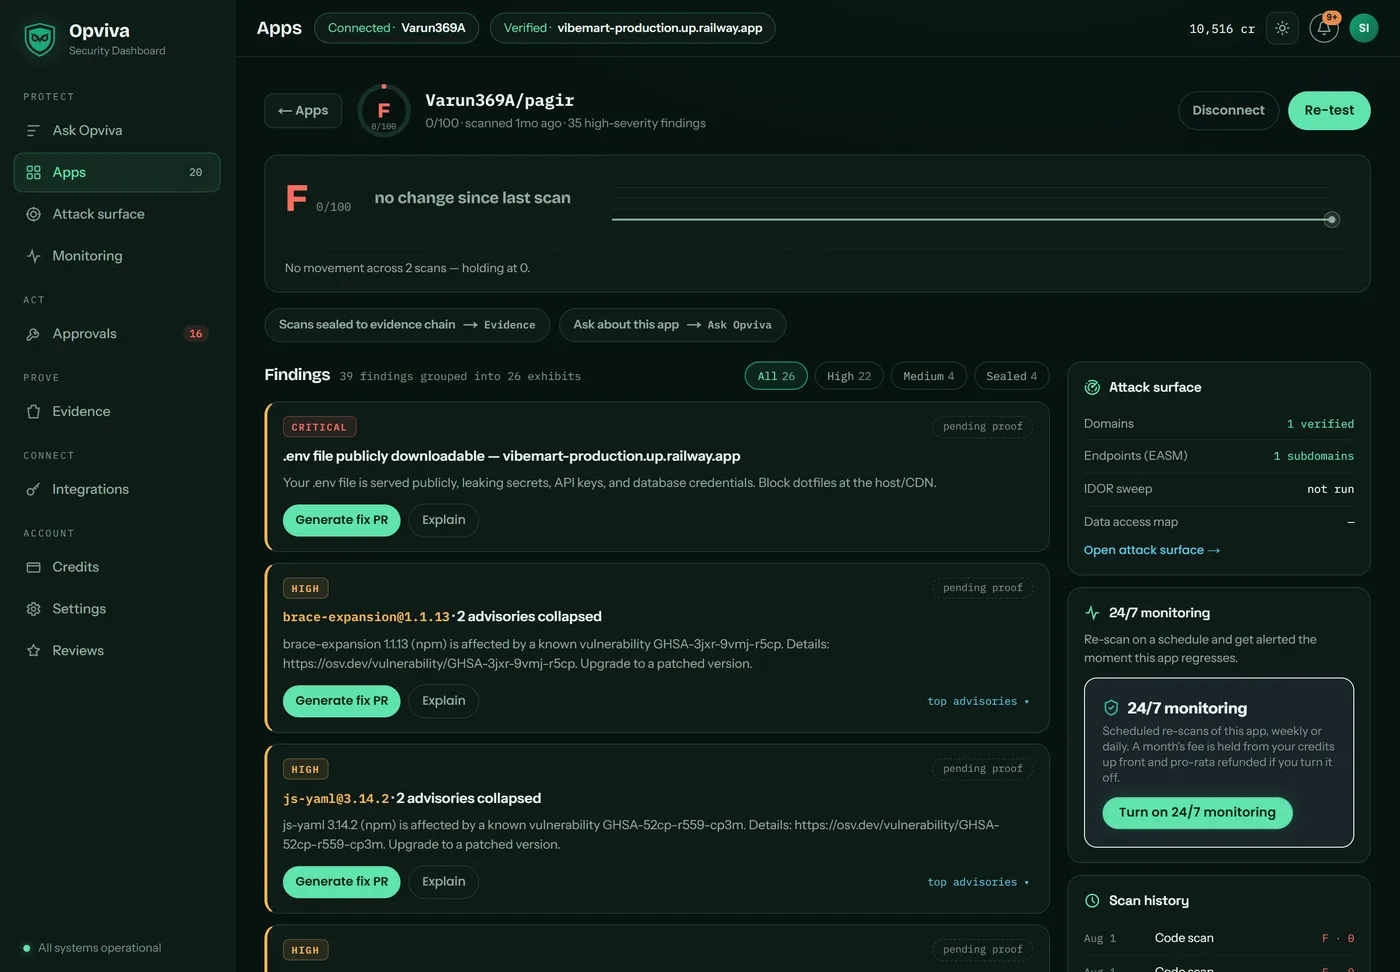Click the shield icon in the monitoring card
Viewport: 1400px width, 972px height.
(x=1111, y=708)
